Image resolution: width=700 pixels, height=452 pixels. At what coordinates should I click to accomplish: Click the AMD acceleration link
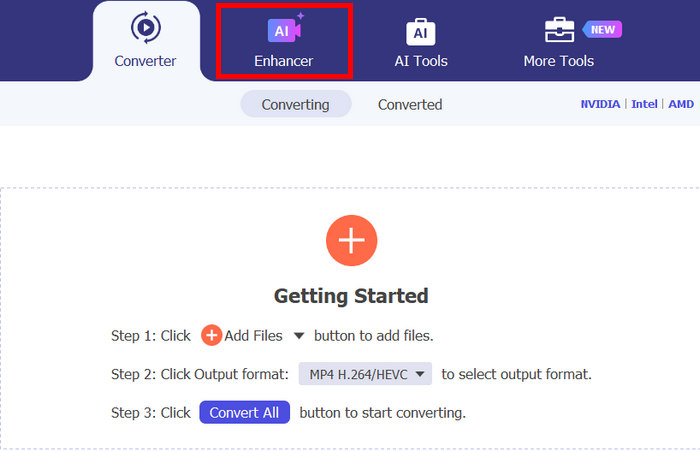[681, 104]
